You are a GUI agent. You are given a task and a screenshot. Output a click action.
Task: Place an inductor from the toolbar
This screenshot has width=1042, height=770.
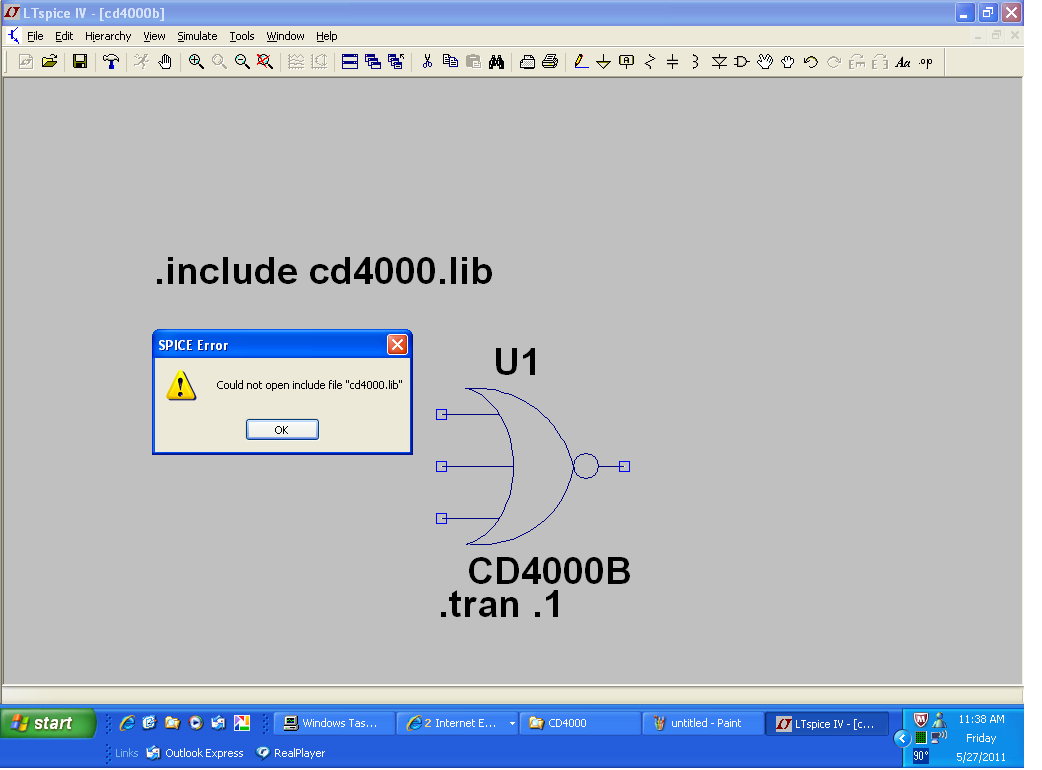pyautogui.click(x=695, y=62)
